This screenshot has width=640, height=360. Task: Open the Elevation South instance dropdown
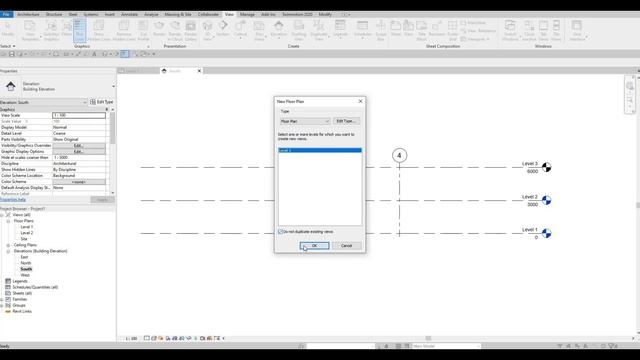44,102
